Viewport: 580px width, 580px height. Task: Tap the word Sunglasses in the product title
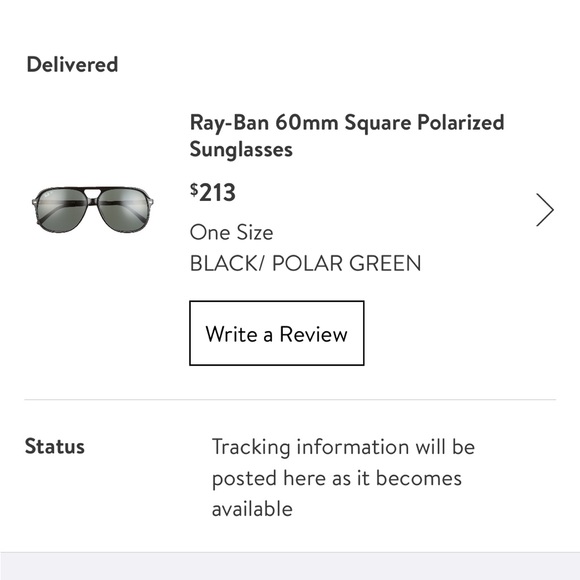coord(241,149)
